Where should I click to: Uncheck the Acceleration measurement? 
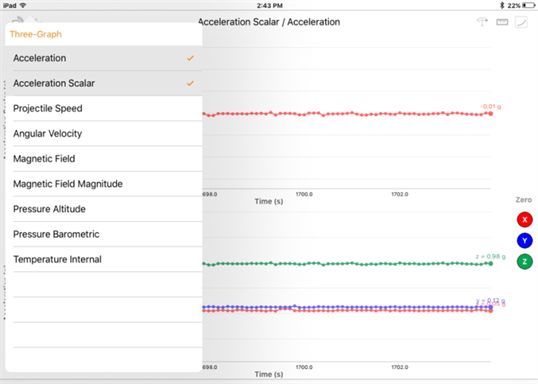[104, 58]
